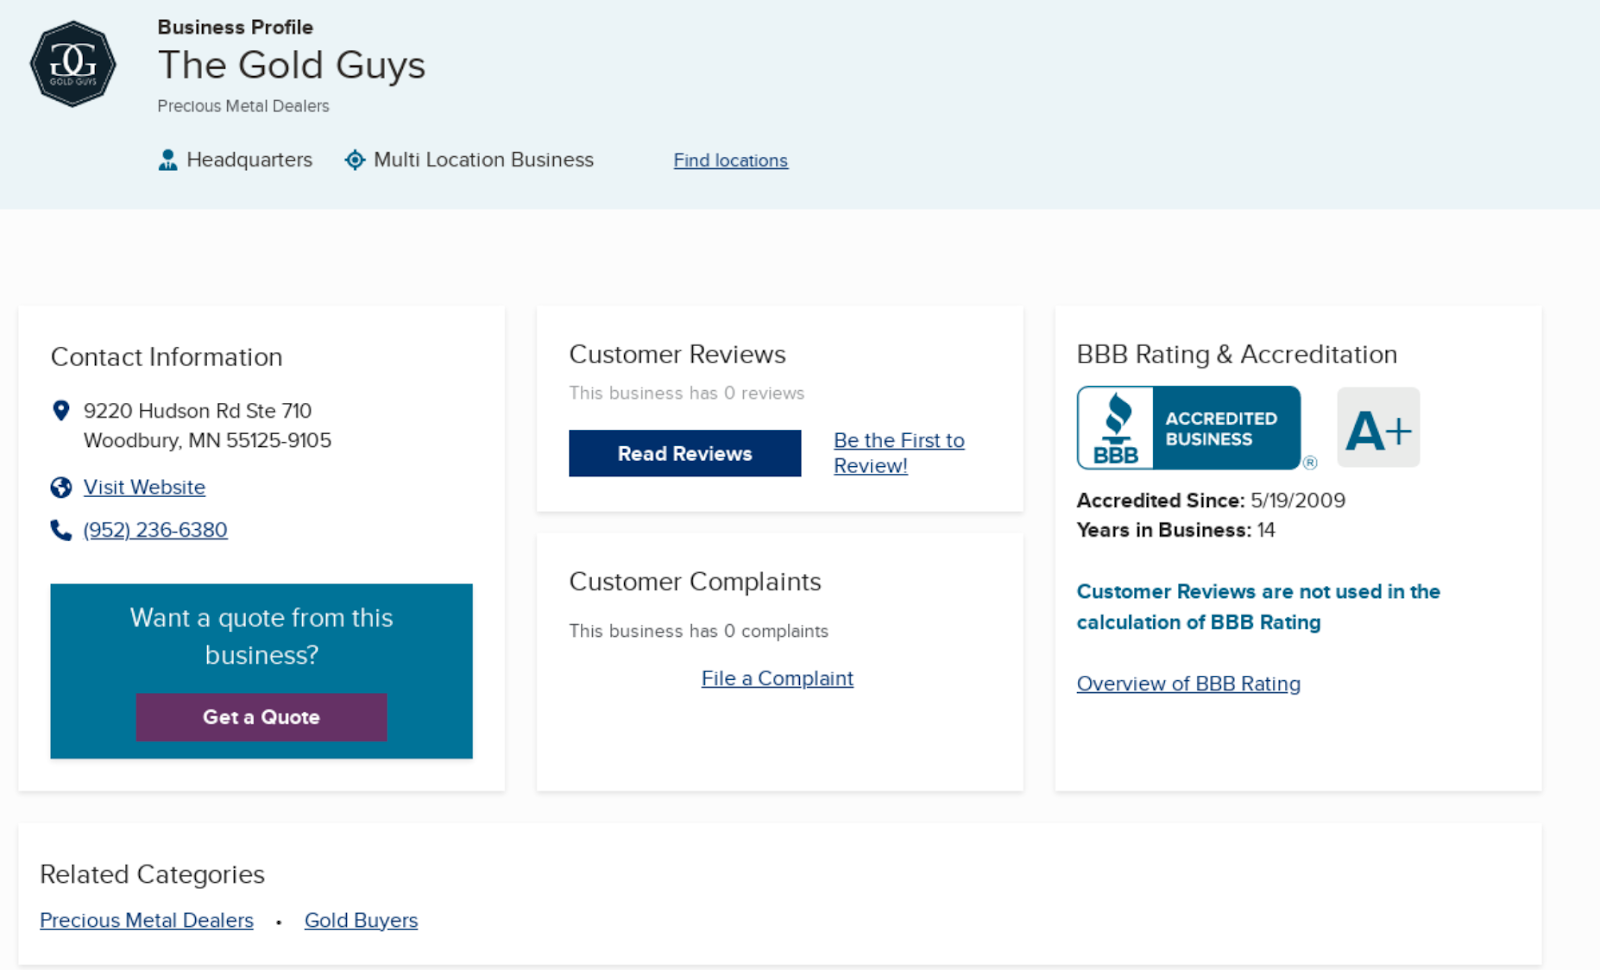Click the Multi Location Business target icon
1600x970 pixels.
coord(355,160)
